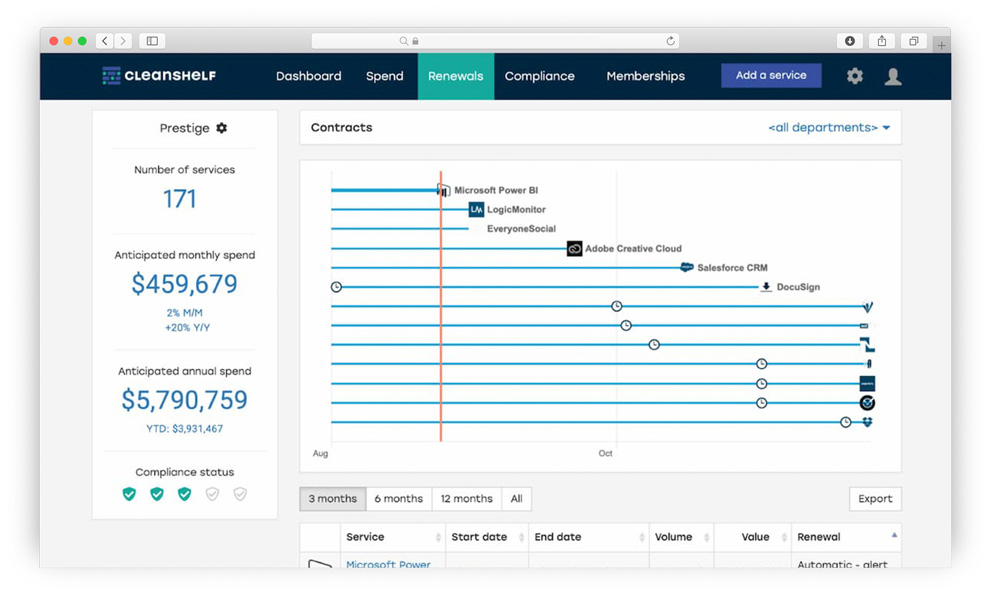Click the leftmost green compliance shield
The width and height of the screenshot is (990, 594).
(129, 494)
